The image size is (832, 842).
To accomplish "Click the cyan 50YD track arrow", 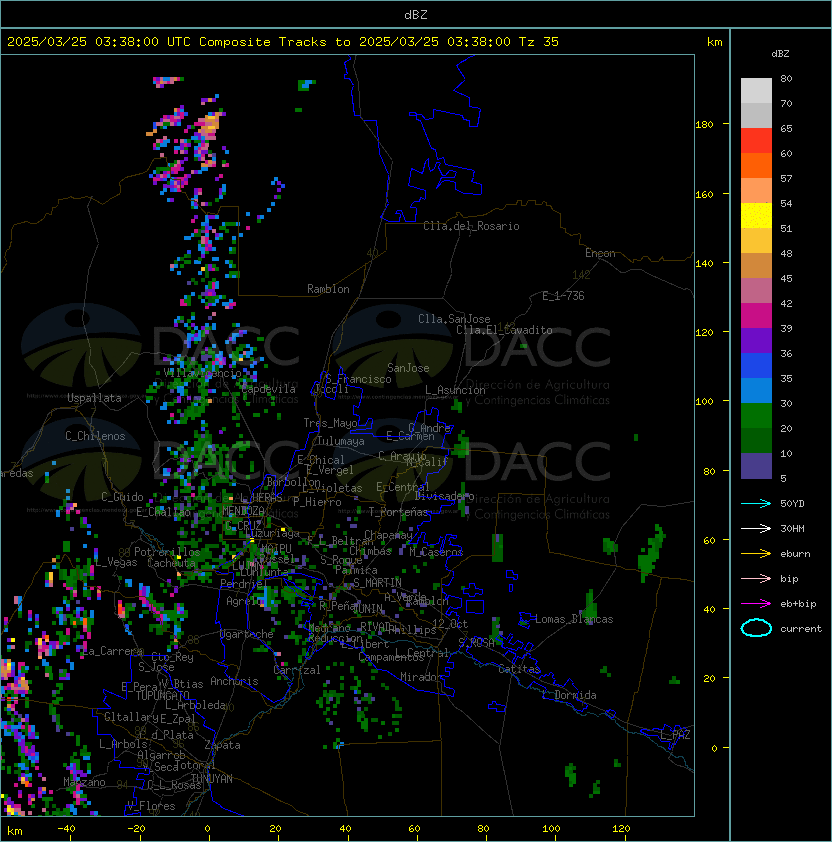I will 756,504.
